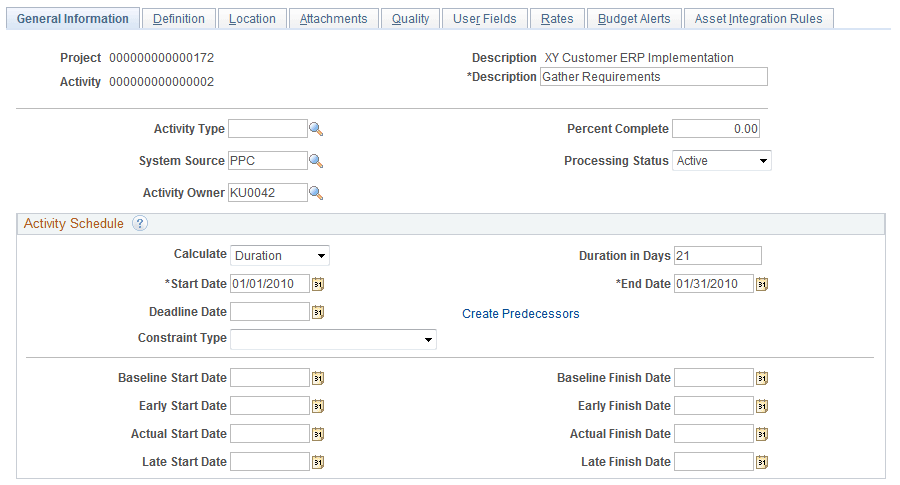Image resolution: width=900 pixels, height=485 pixels.
Task: Search for Activity Owner via lookup icon
Action: 316,193
